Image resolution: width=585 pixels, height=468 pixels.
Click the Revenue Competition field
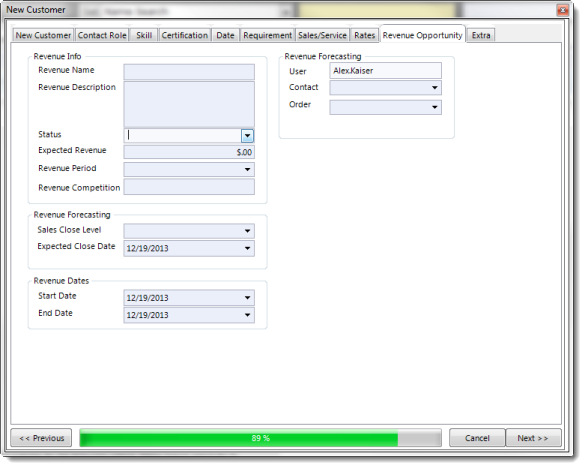[189, 187]
